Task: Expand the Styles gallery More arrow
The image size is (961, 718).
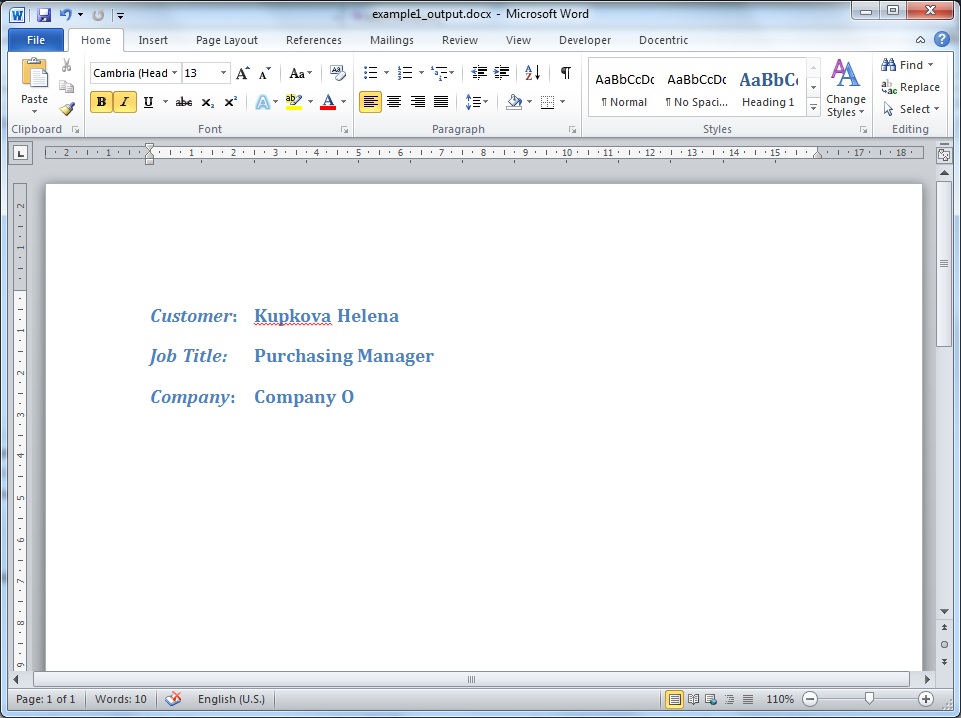Action: pyautogui.click(x=813, y=108)
